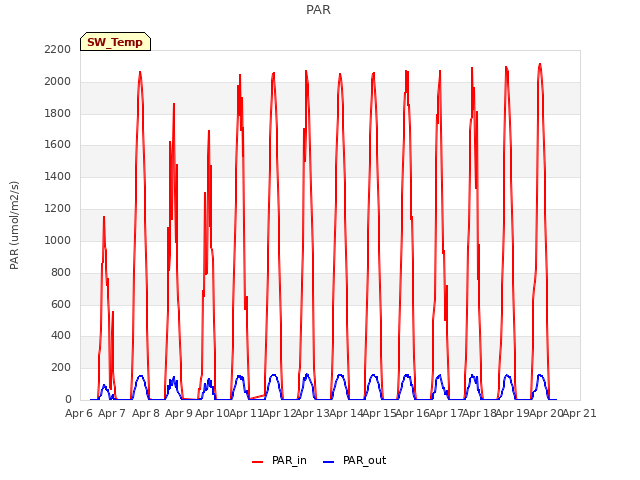Image resolution: width=640 pixels, height=480 pixels.
Task: Click the PAR (umol/m2/s) axis title
Action: [14, 225]
